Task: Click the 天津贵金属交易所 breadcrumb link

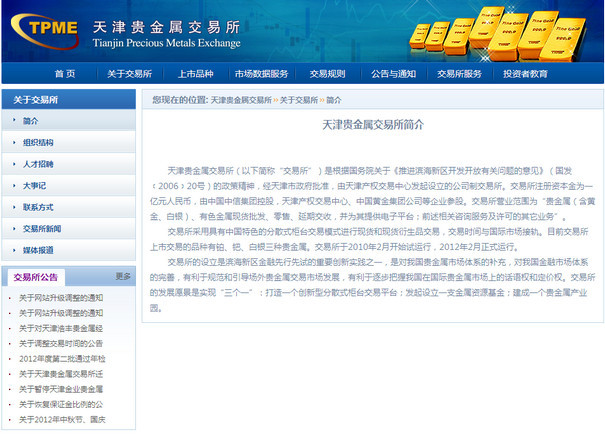Action: (241, 100)
